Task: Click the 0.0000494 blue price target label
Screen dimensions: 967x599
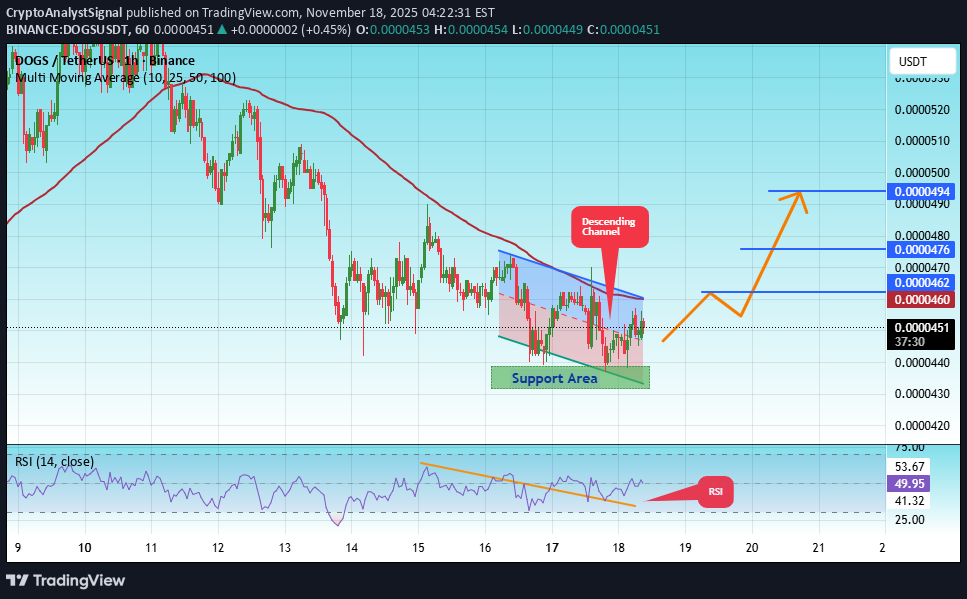Action: tap(923, 191)
